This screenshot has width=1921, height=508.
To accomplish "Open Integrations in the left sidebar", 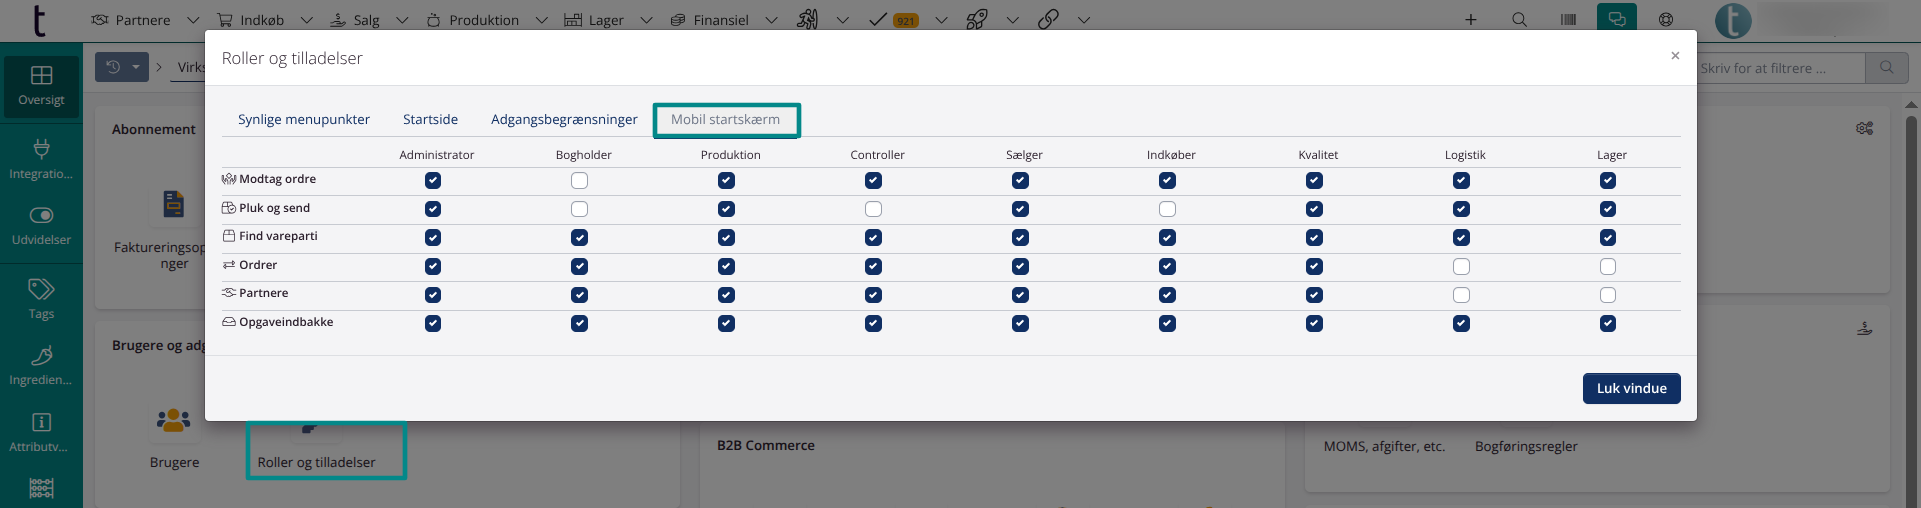I will [41, 158].
